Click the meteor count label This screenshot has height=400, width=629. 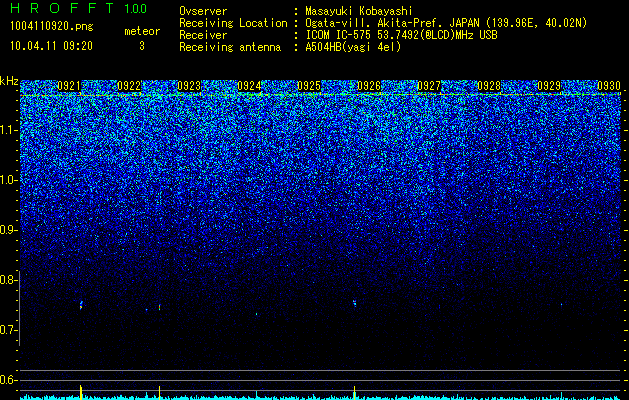142,31
